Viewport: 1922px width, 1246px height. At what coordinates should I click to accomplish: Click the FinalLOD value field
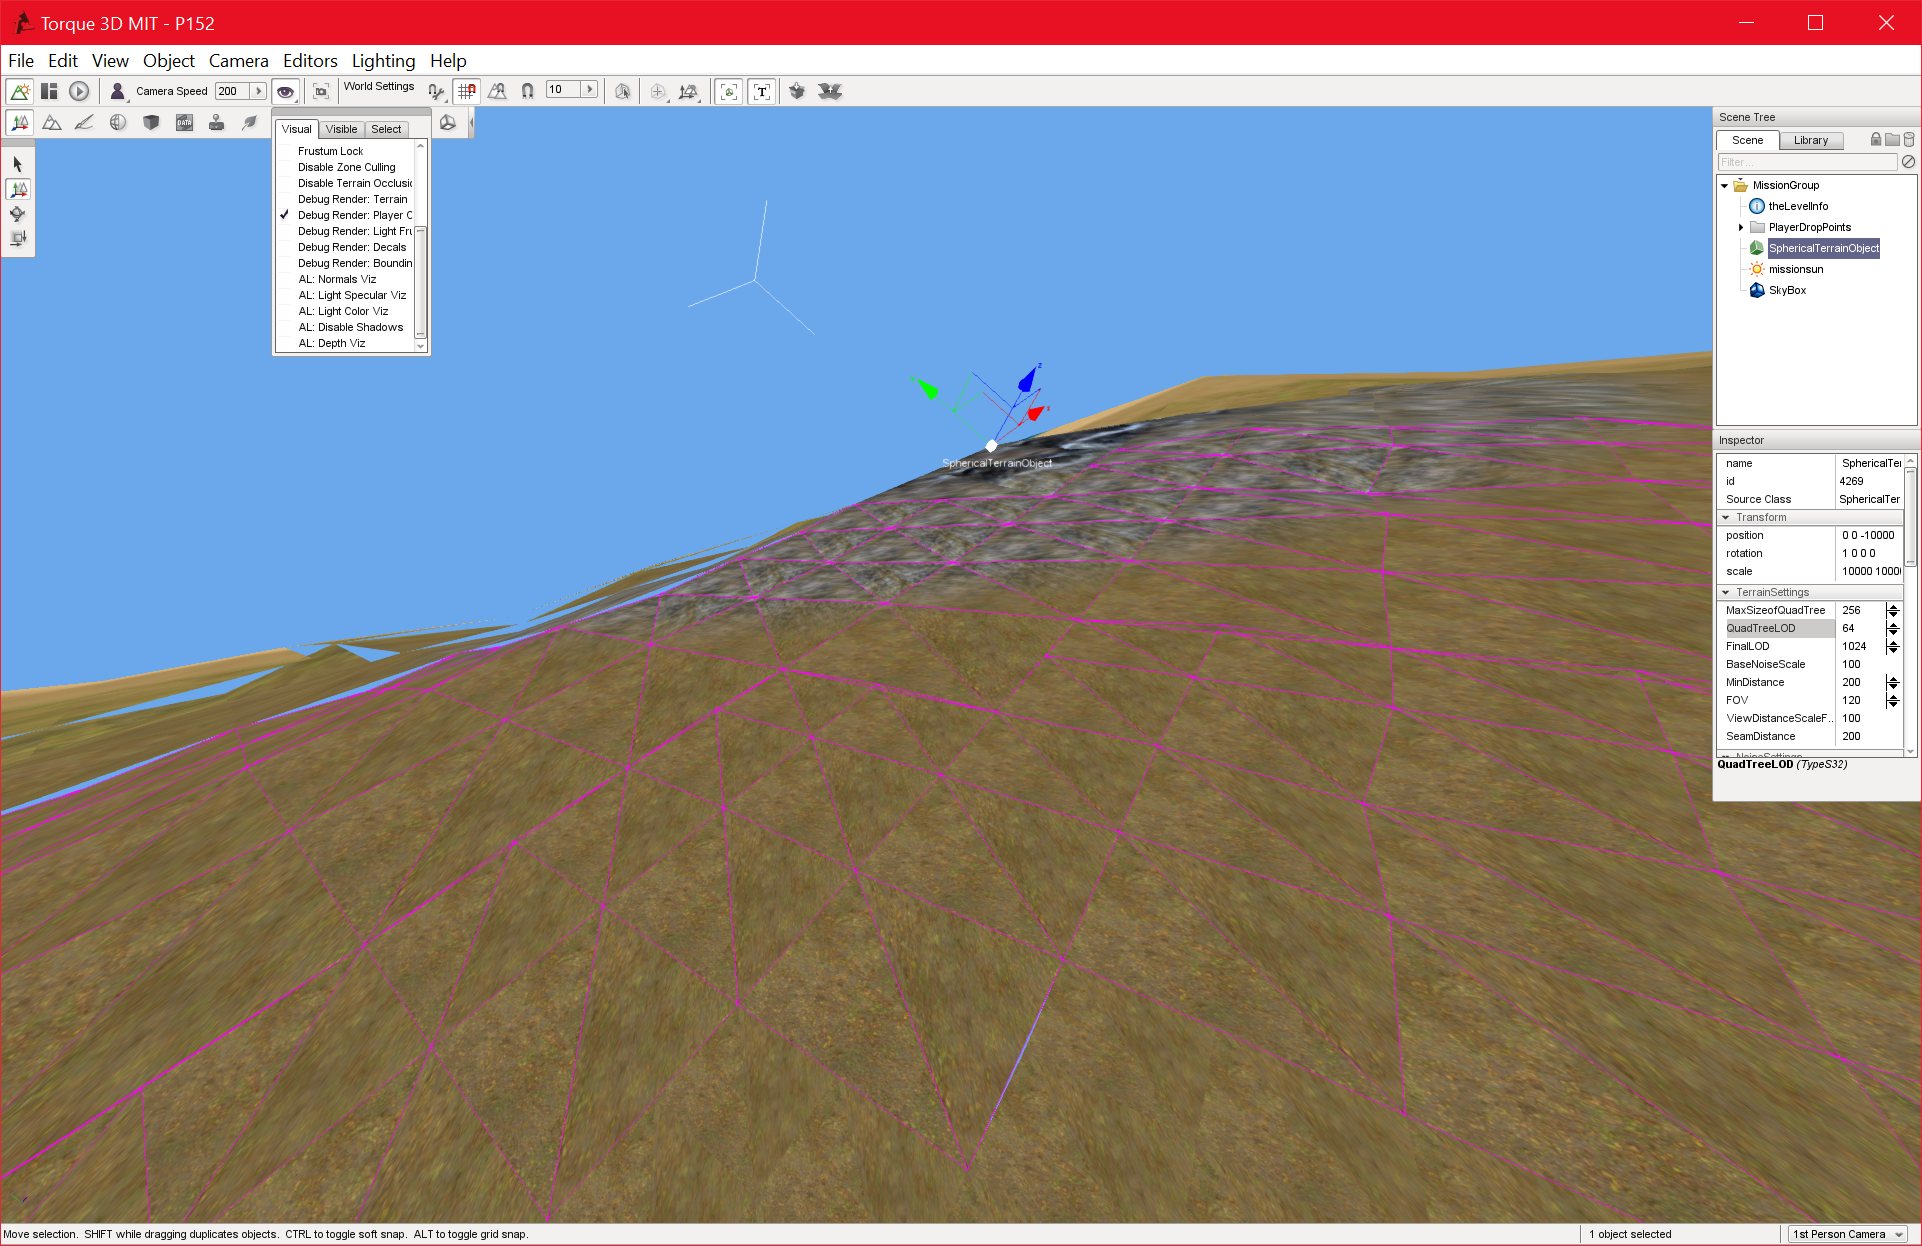[x=1861, y=647]
